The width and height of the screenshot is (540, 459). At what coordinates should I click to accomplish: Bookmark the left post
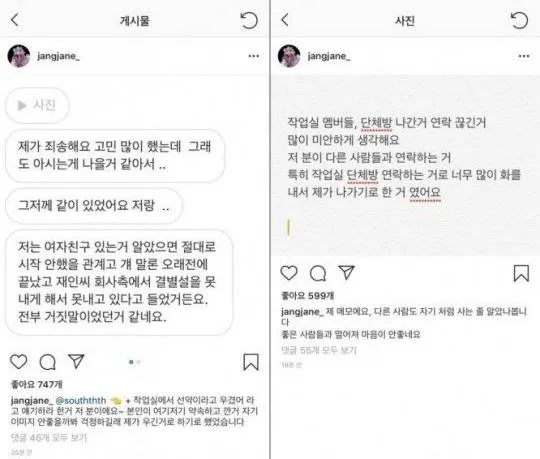[251, 362]
